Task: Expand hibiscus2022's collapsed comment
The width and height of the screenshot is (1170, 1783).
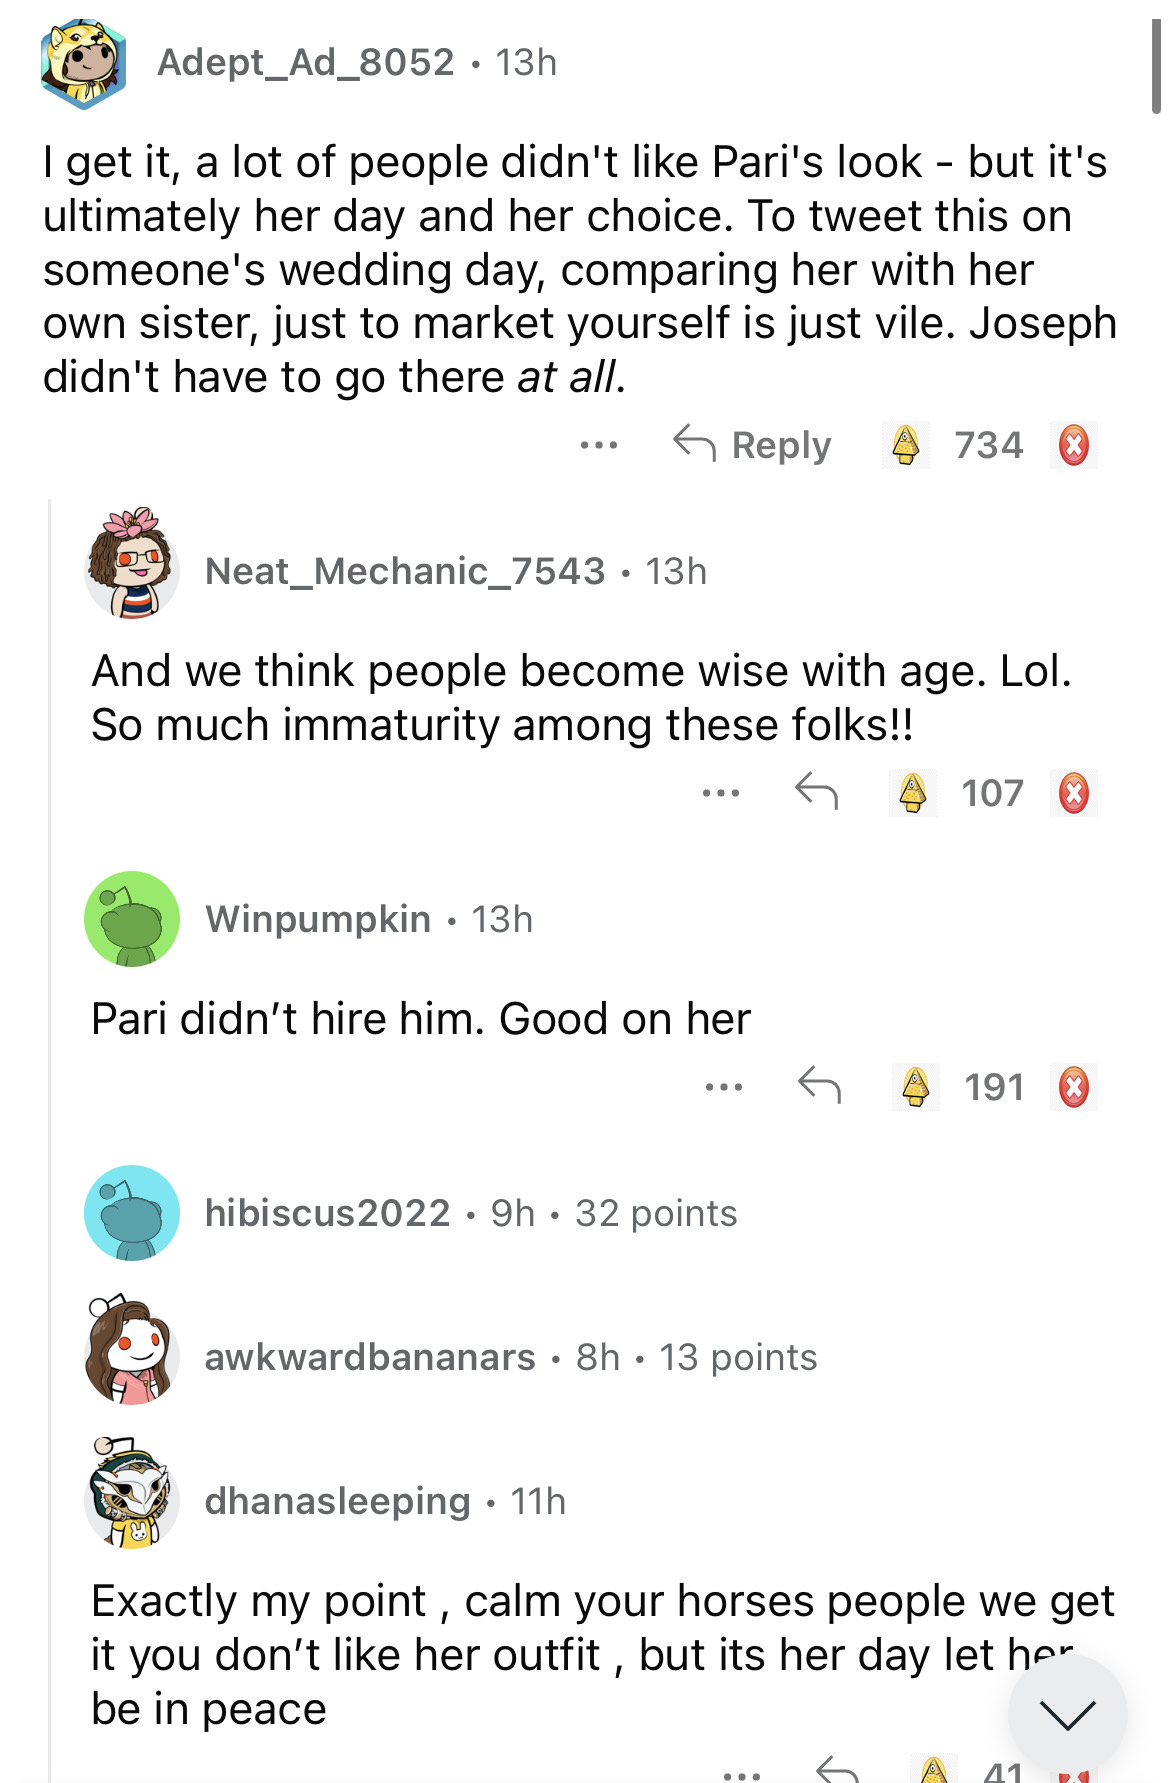Action: point(470,1213)
